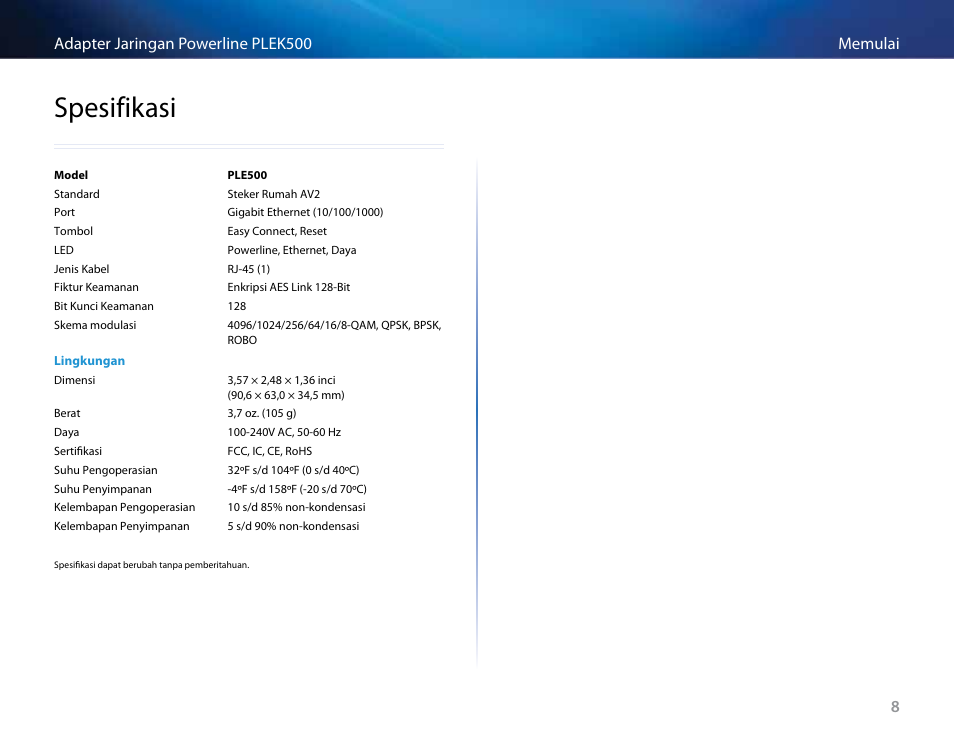
Task: Click the 'Daya' row label in Lingkungan
Action: point(66,432)
